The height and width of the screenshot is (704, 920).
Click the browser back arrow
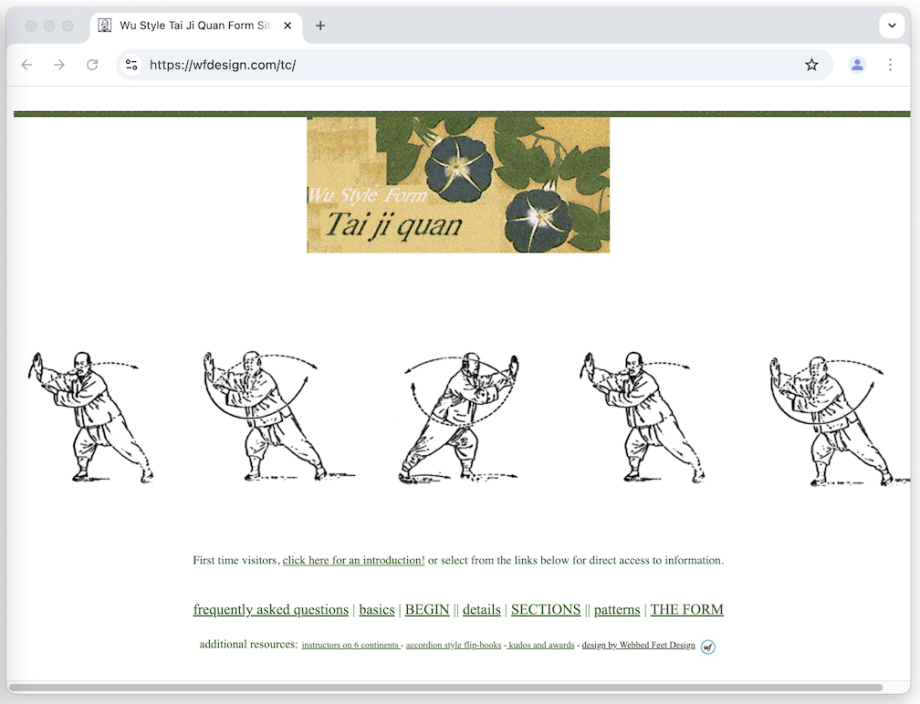[27, 65]
